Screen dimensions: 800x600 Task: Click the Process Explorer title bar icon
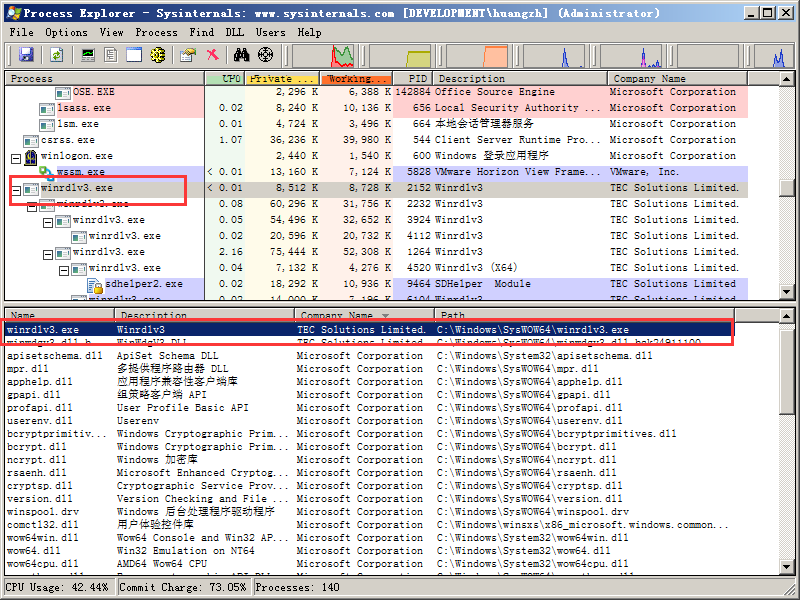coord(13,13)
